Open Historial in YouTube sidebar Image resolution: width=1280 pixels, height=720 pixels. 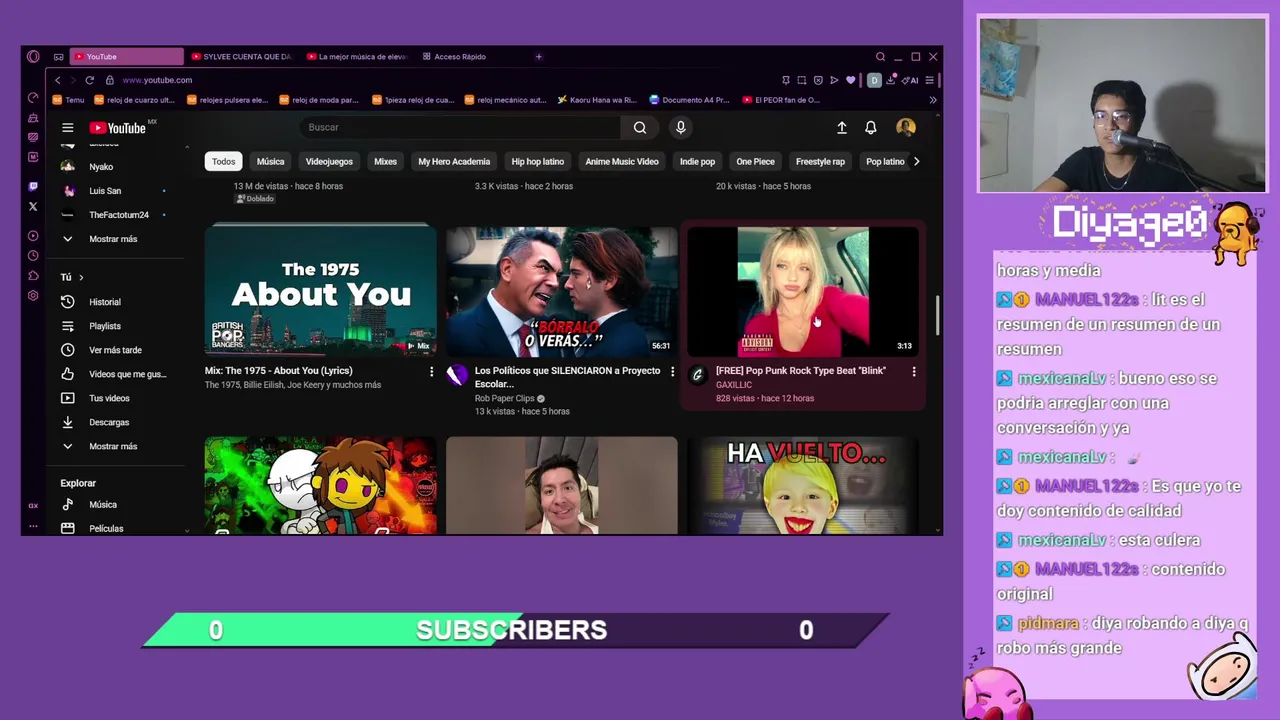(117, 302)
